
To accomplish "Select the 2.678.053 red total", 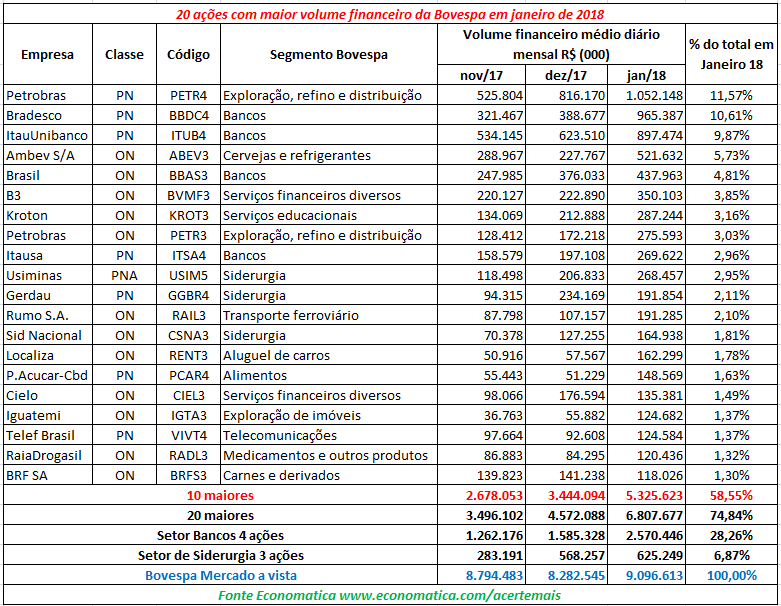I will [481, 495].
